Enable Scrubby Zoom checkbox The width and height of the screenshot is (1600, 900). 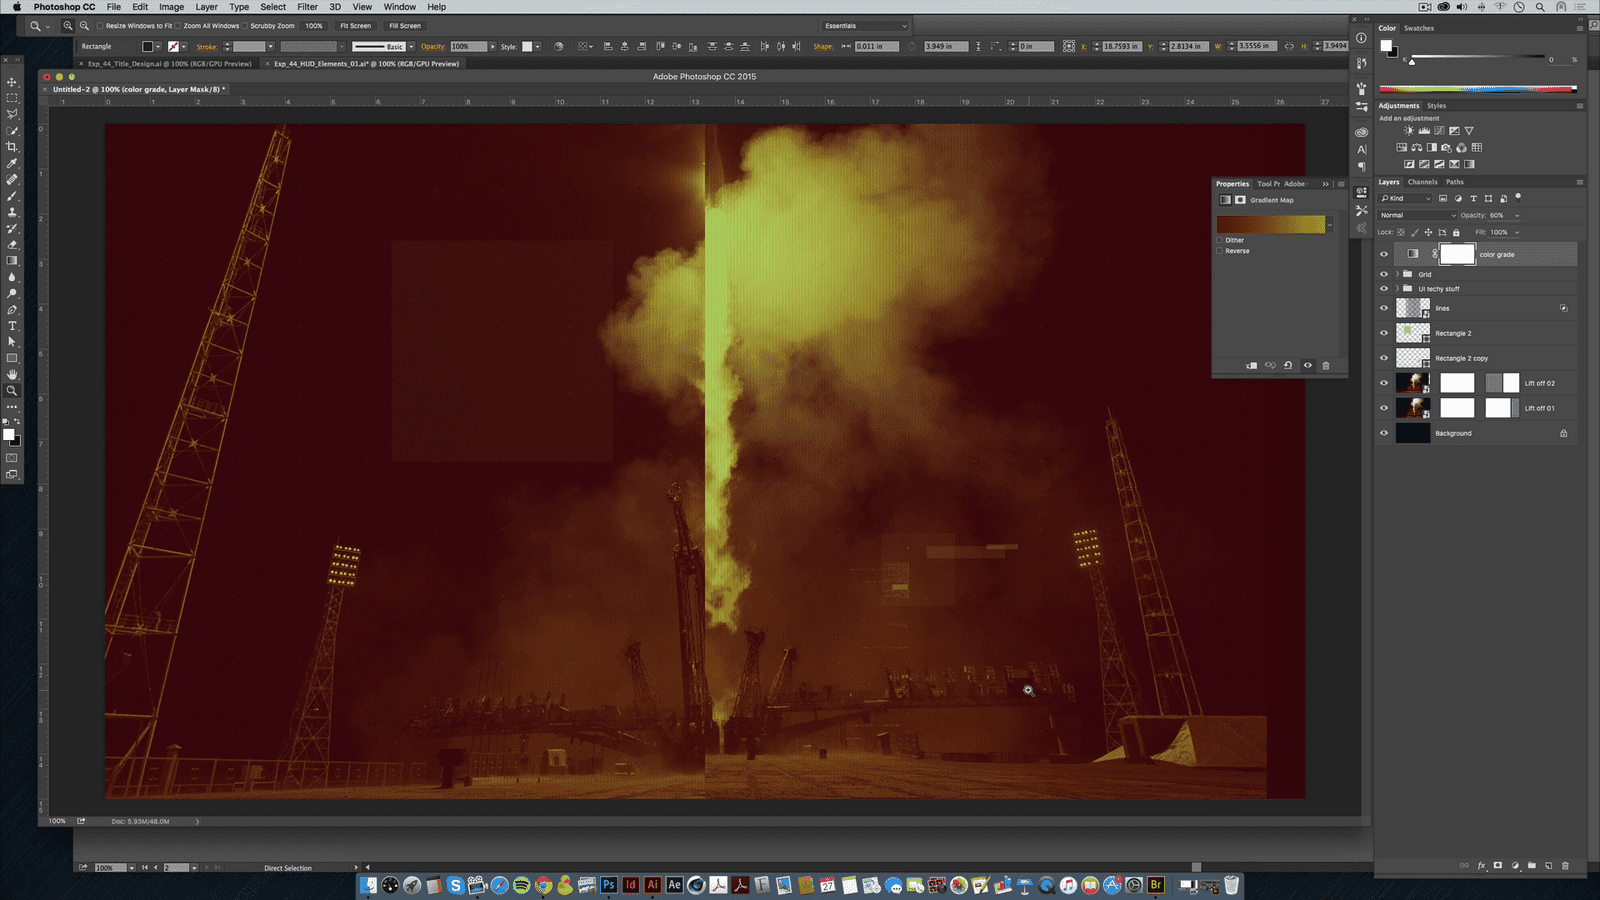(245, 26)
